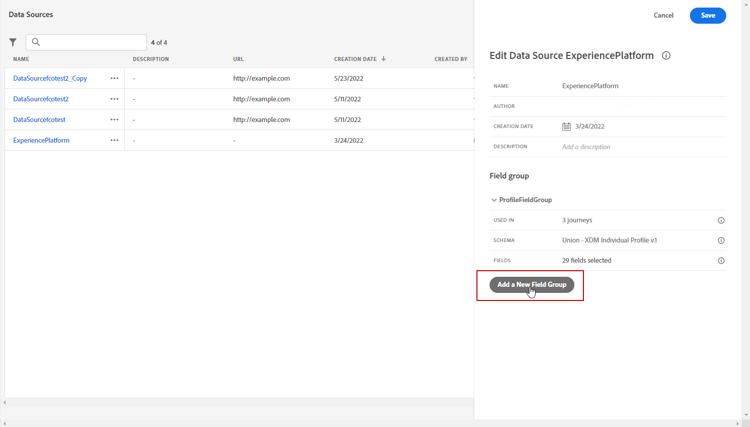Open more actions for DataSourcefcotest
The image size is (750, 427).
[x=114, y=119]
